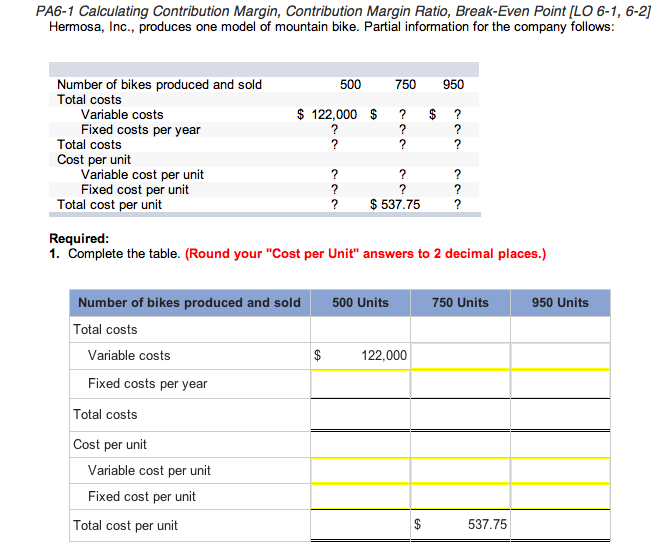Select Fixed cost per unit 750 Units cell
The width and height of the screenshot is (662, 550).
coord(460,496)
